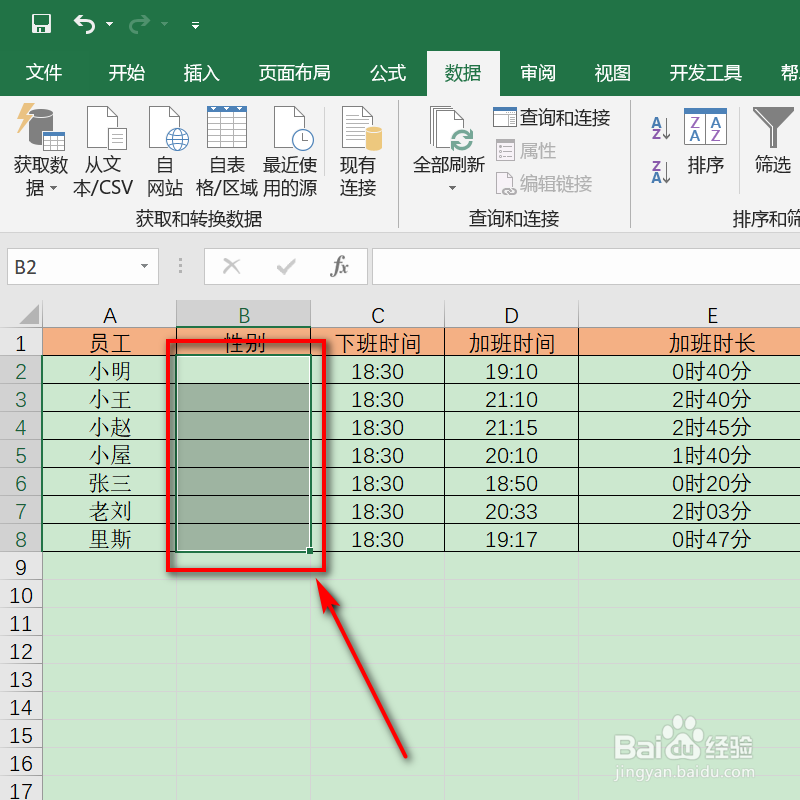Switch to the 开始 ribbon tab
The image size is (800, 800).
(126, 72)
